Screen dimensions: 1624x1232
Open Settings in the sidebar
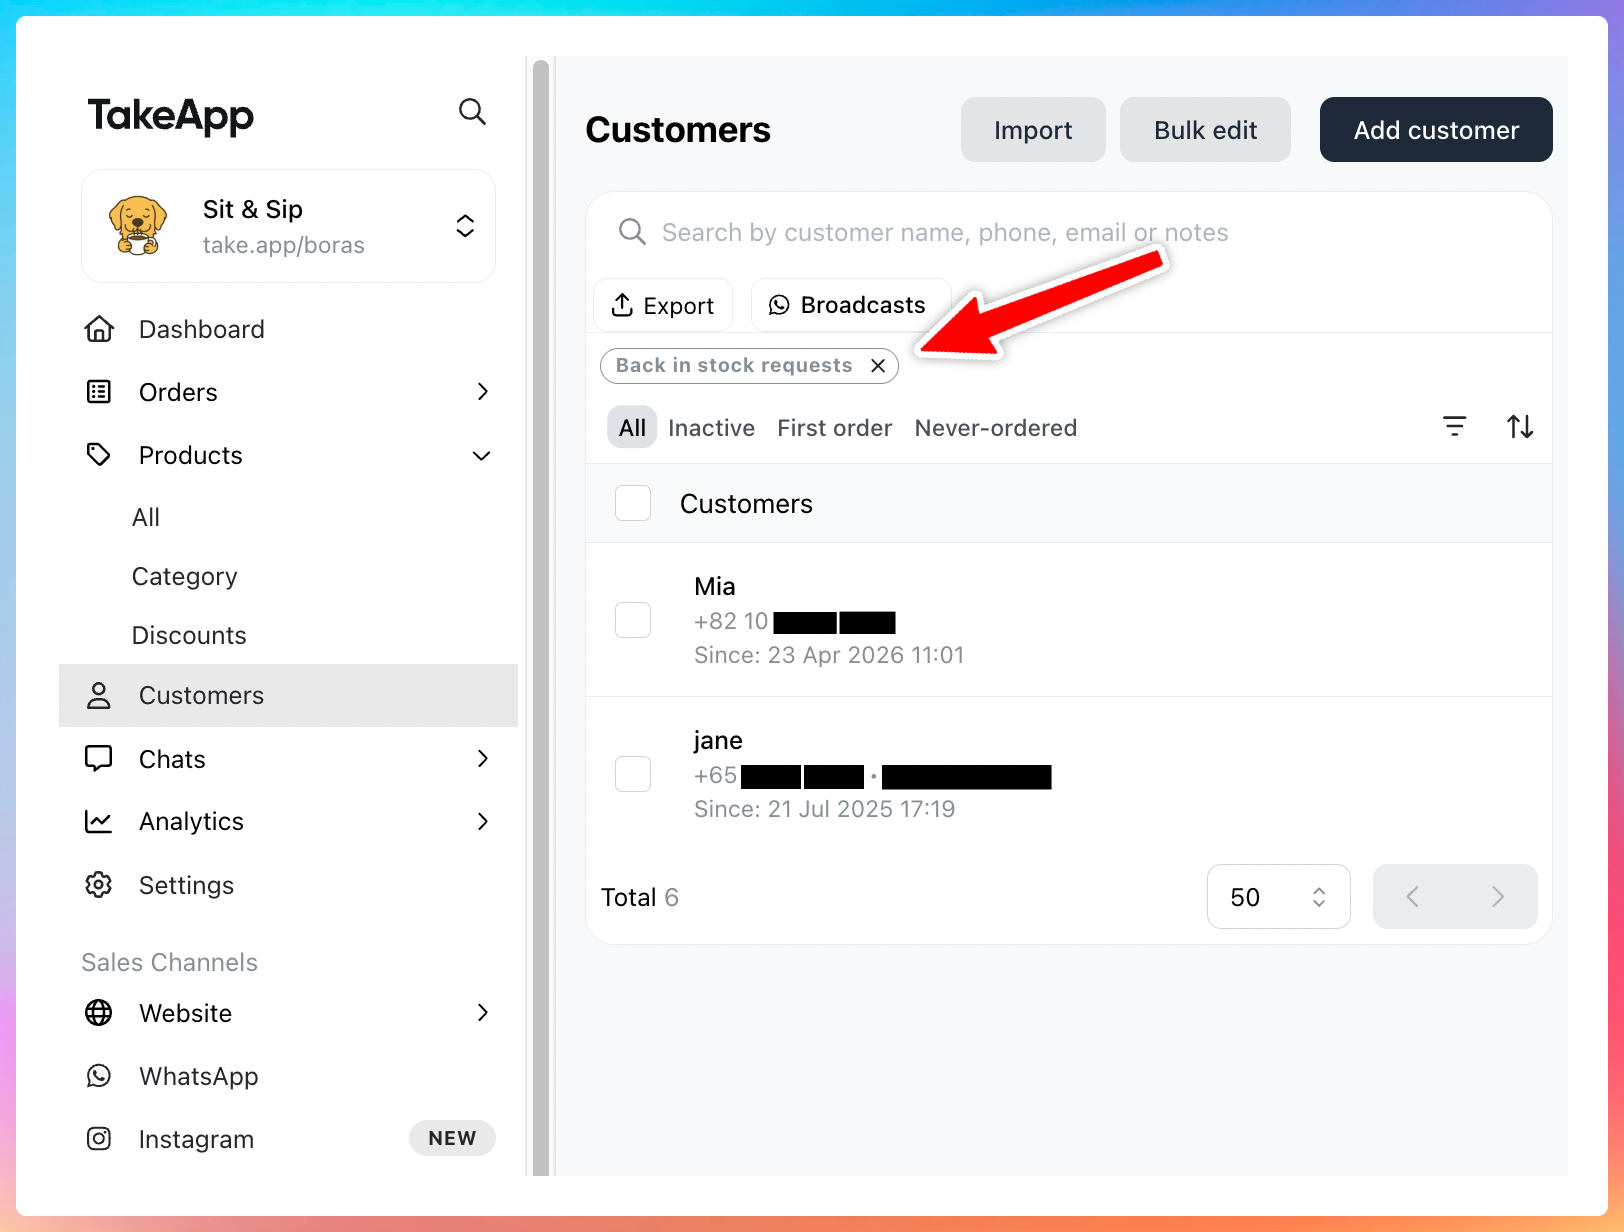[x=186, y=885]
